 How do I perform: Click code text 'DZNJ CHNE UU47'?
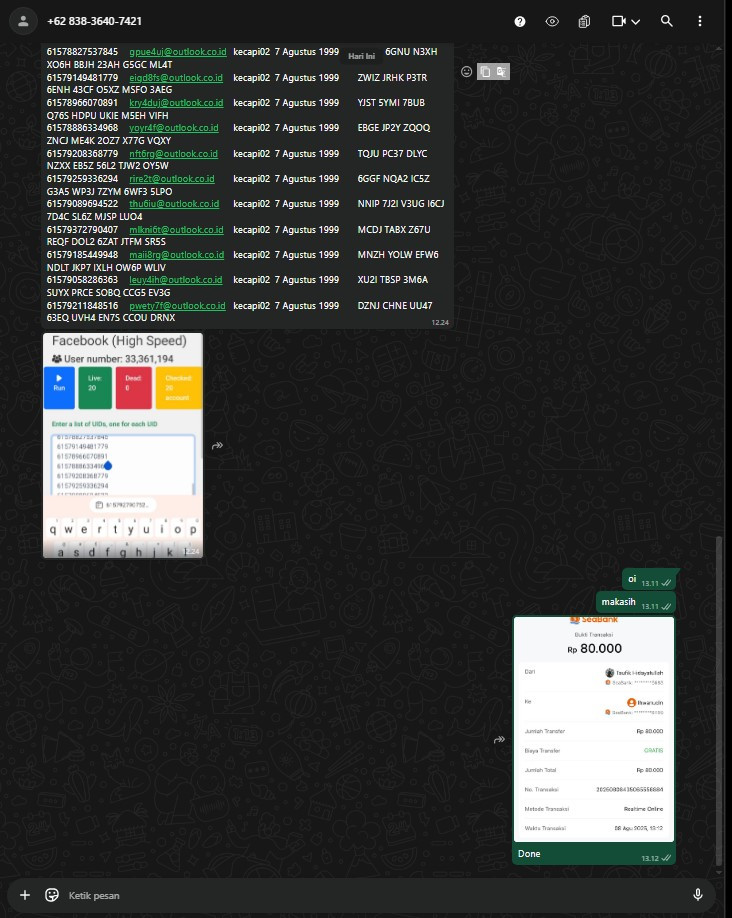pyautogui.click(x=395, y=306)
